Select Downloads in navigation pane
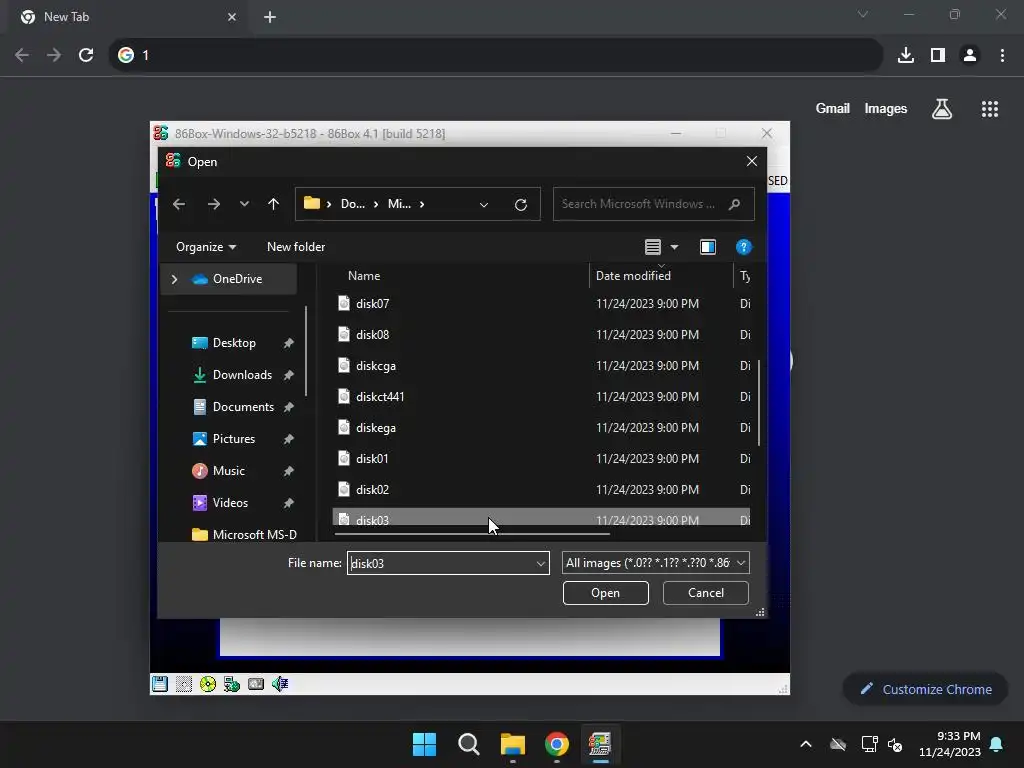The height and width of the screenshot is (768, 1024). click(242, 375)
